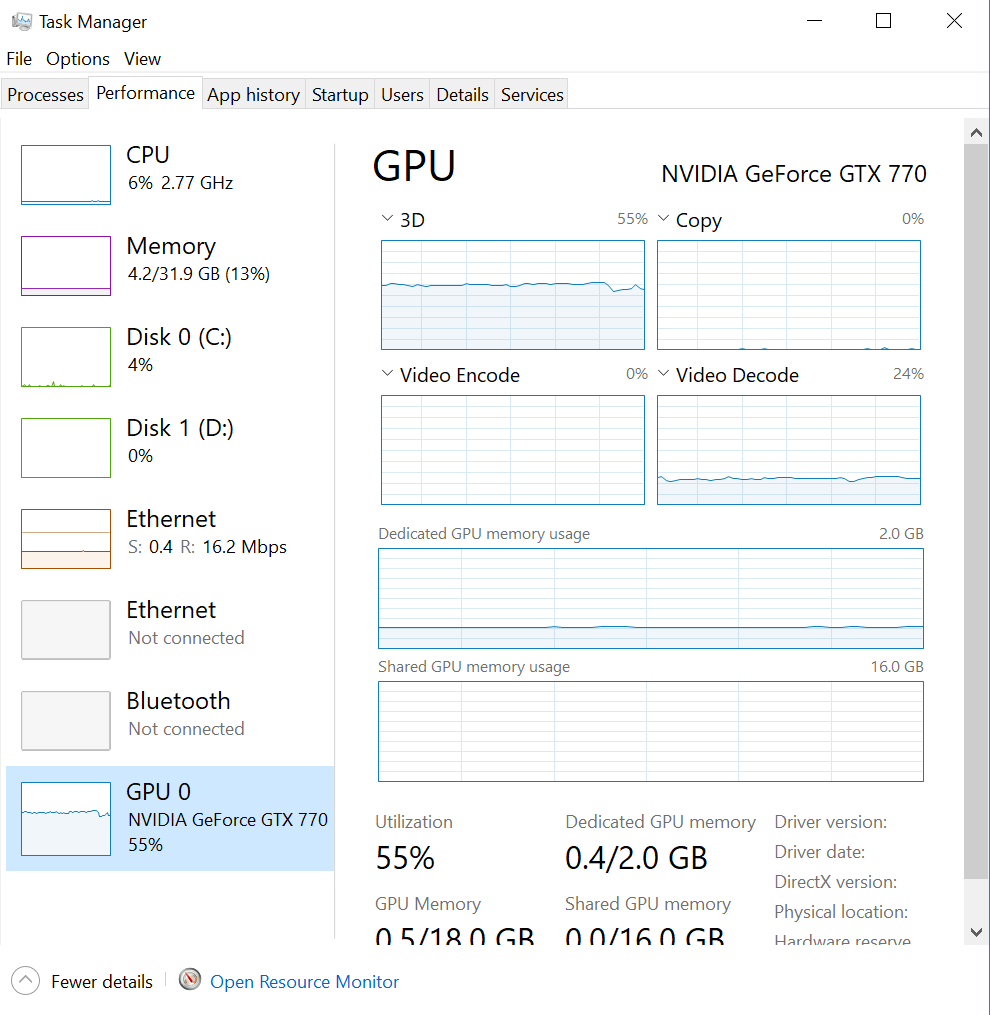Viewport: 990px width, 1015px height.
Task: Click the Resource Monitor icon
Action: click(190, 979)
